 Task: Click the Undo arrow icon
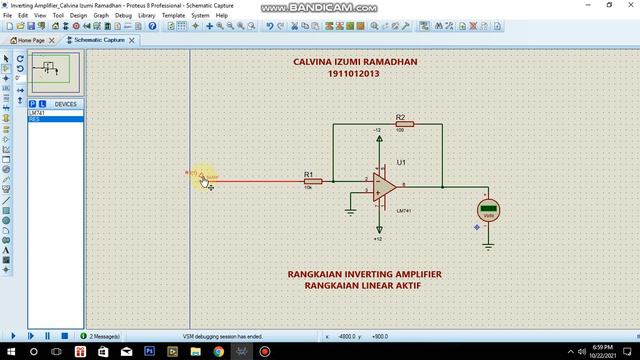270,26
